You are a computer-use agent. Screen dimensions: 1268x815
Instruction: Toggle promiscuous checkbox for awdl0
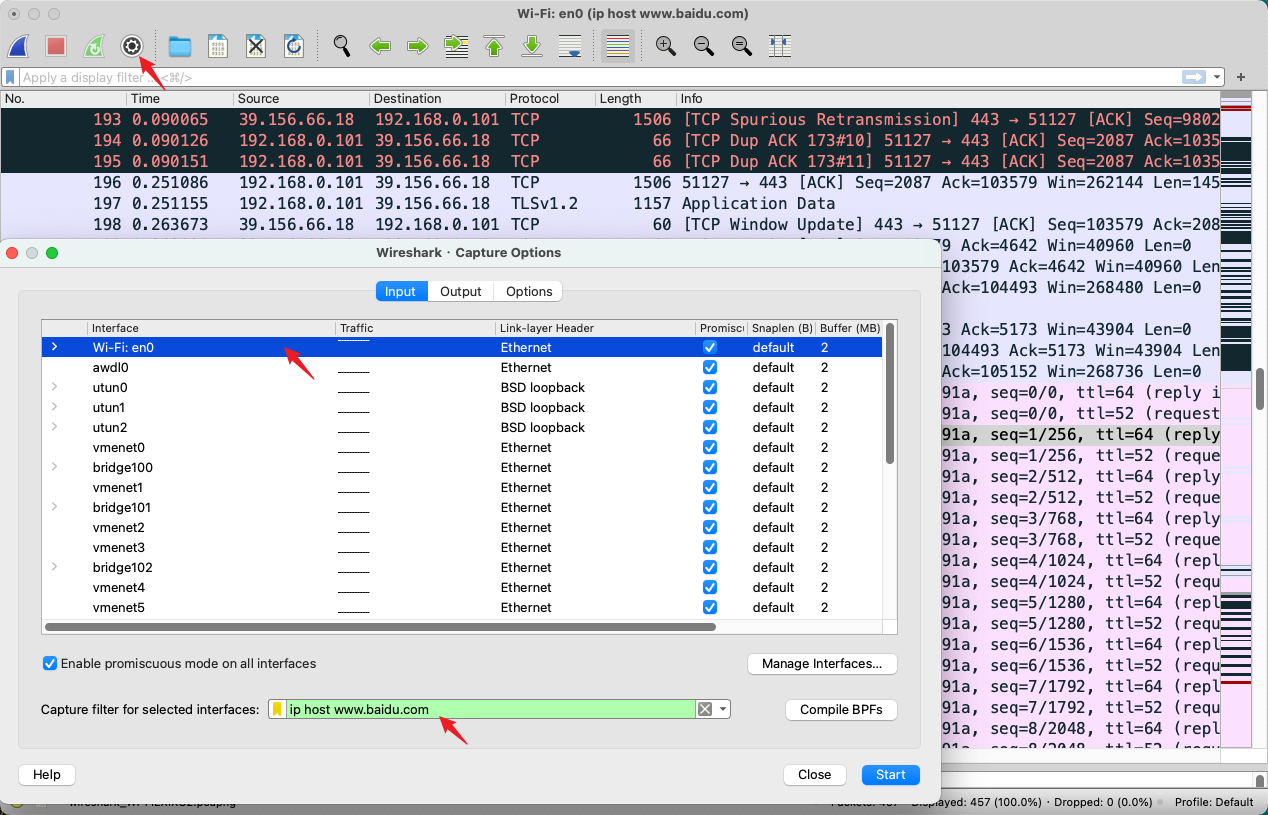click(x=710, y=367)
